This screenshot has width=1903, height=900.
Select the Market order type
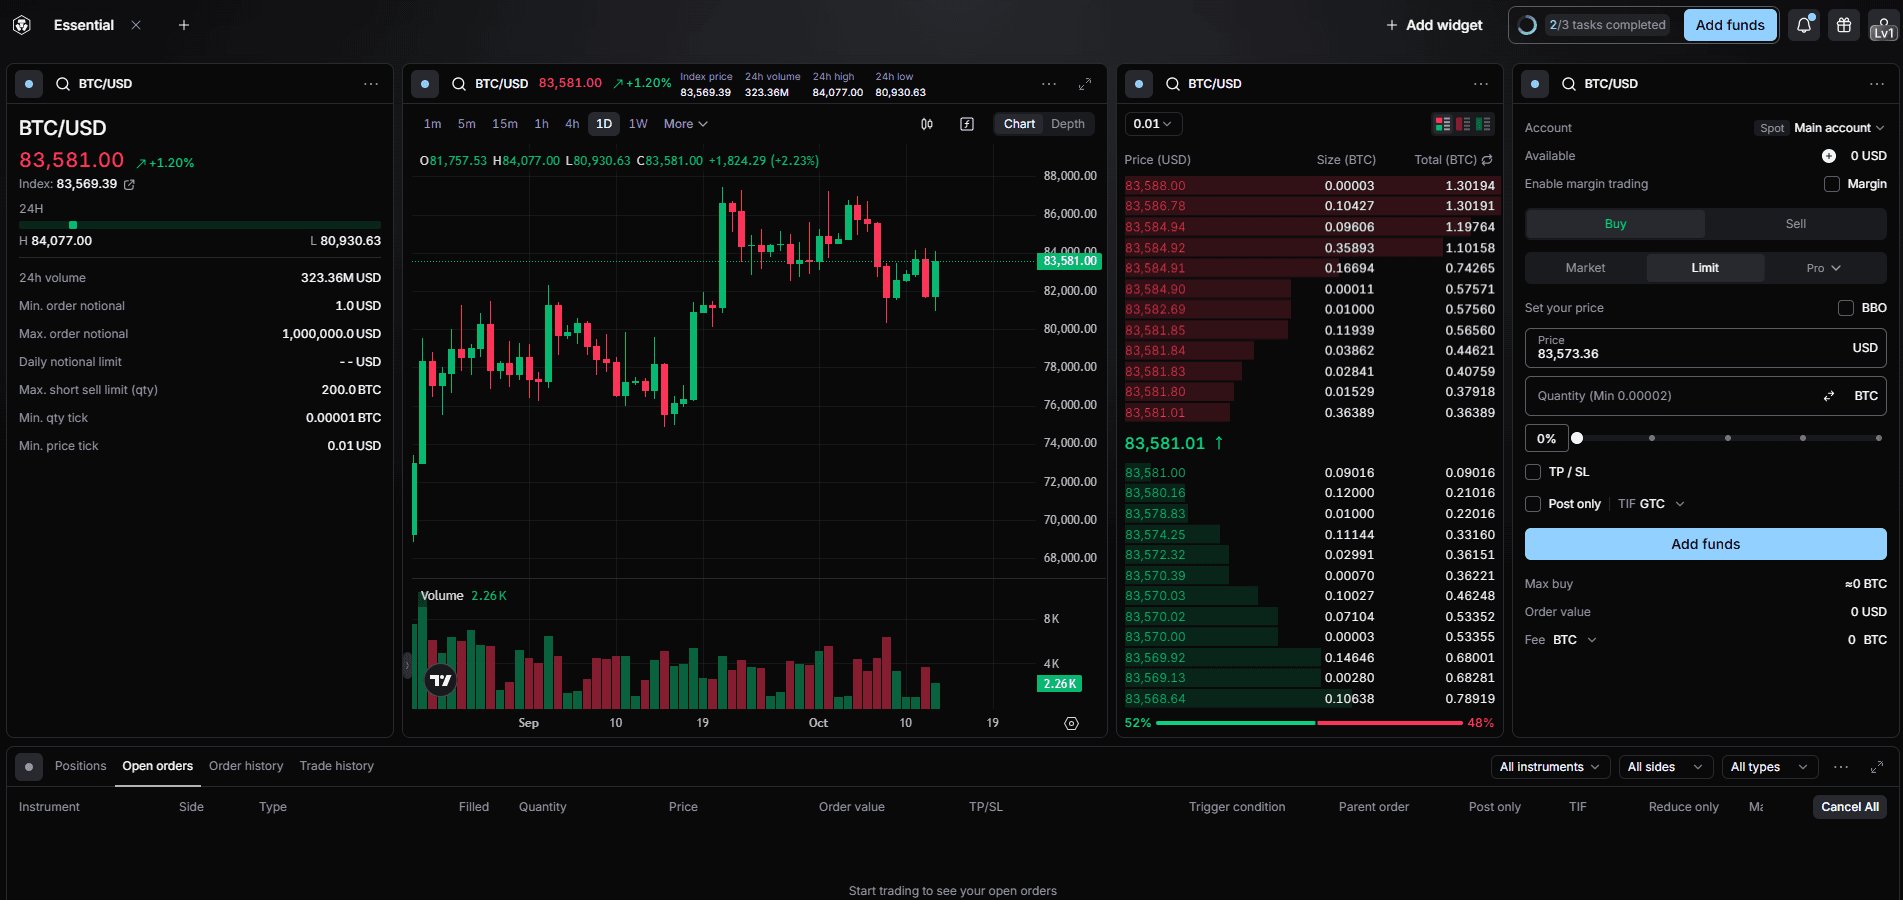pyautogui.click(x=1586, y=268)
